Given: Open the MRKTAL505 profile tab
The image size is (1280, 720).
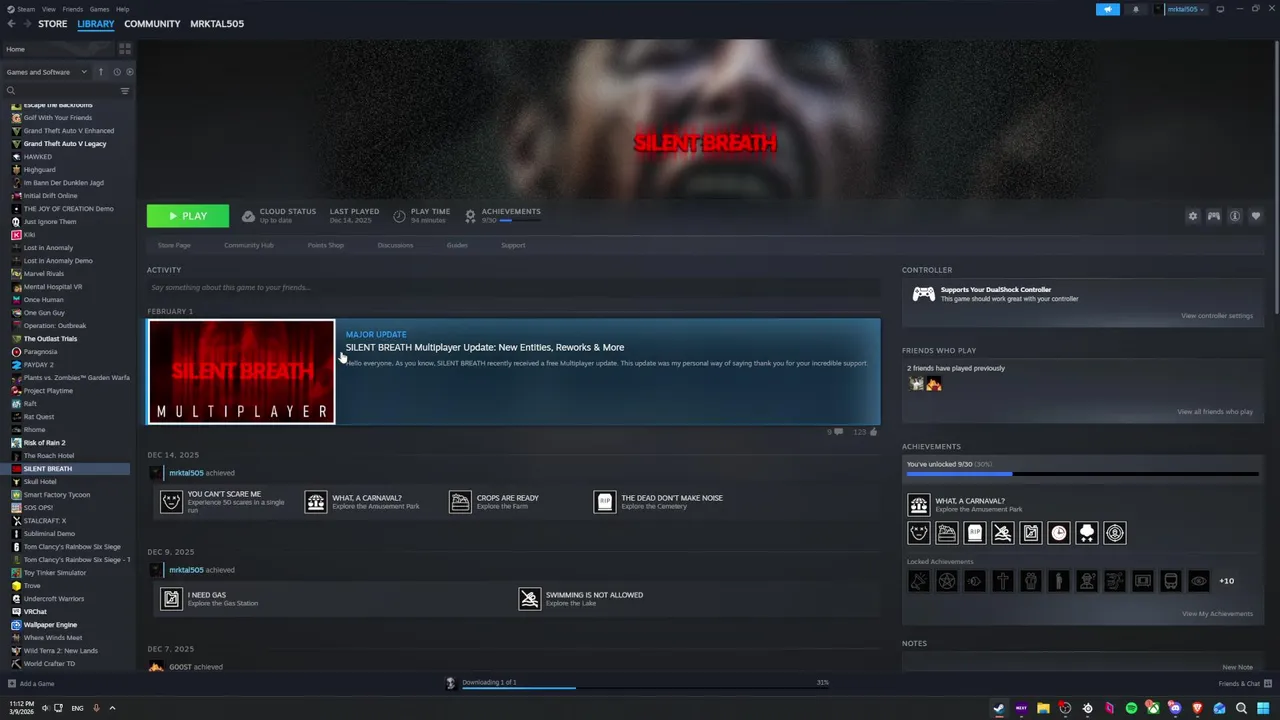Looking at the screenshot, I should click(217, 24).
